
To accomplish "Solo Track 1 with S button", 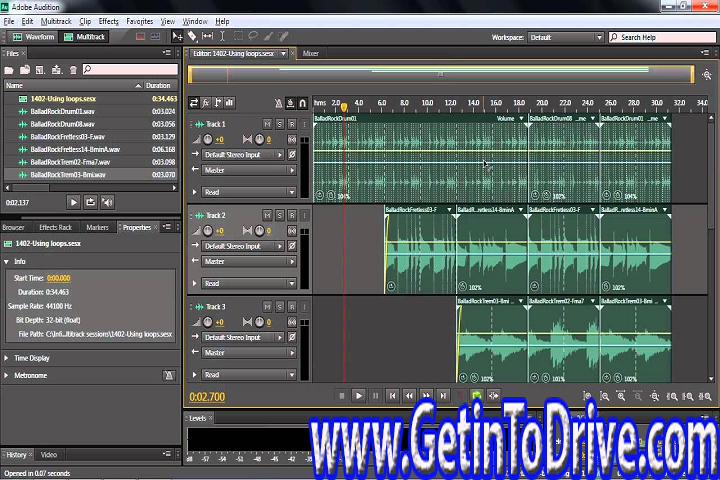I will 280,124.
